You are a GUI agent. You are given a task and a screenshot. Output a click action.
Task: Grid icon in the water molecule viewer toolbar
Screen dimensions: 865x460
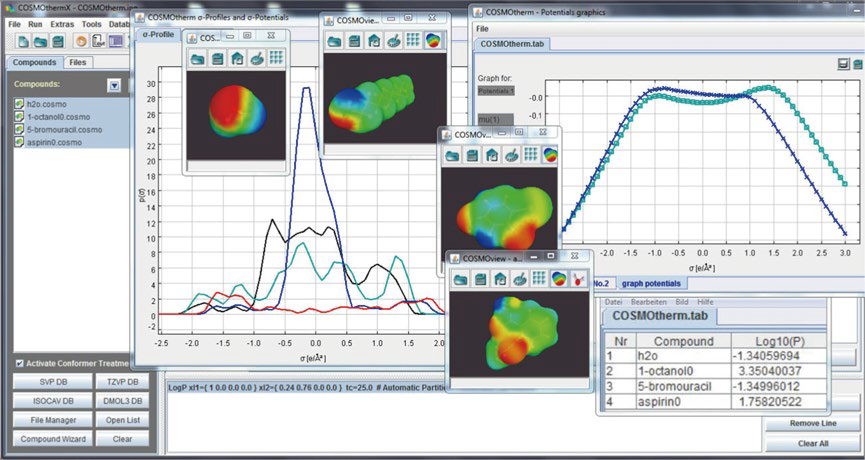click(x=276, y=58)
